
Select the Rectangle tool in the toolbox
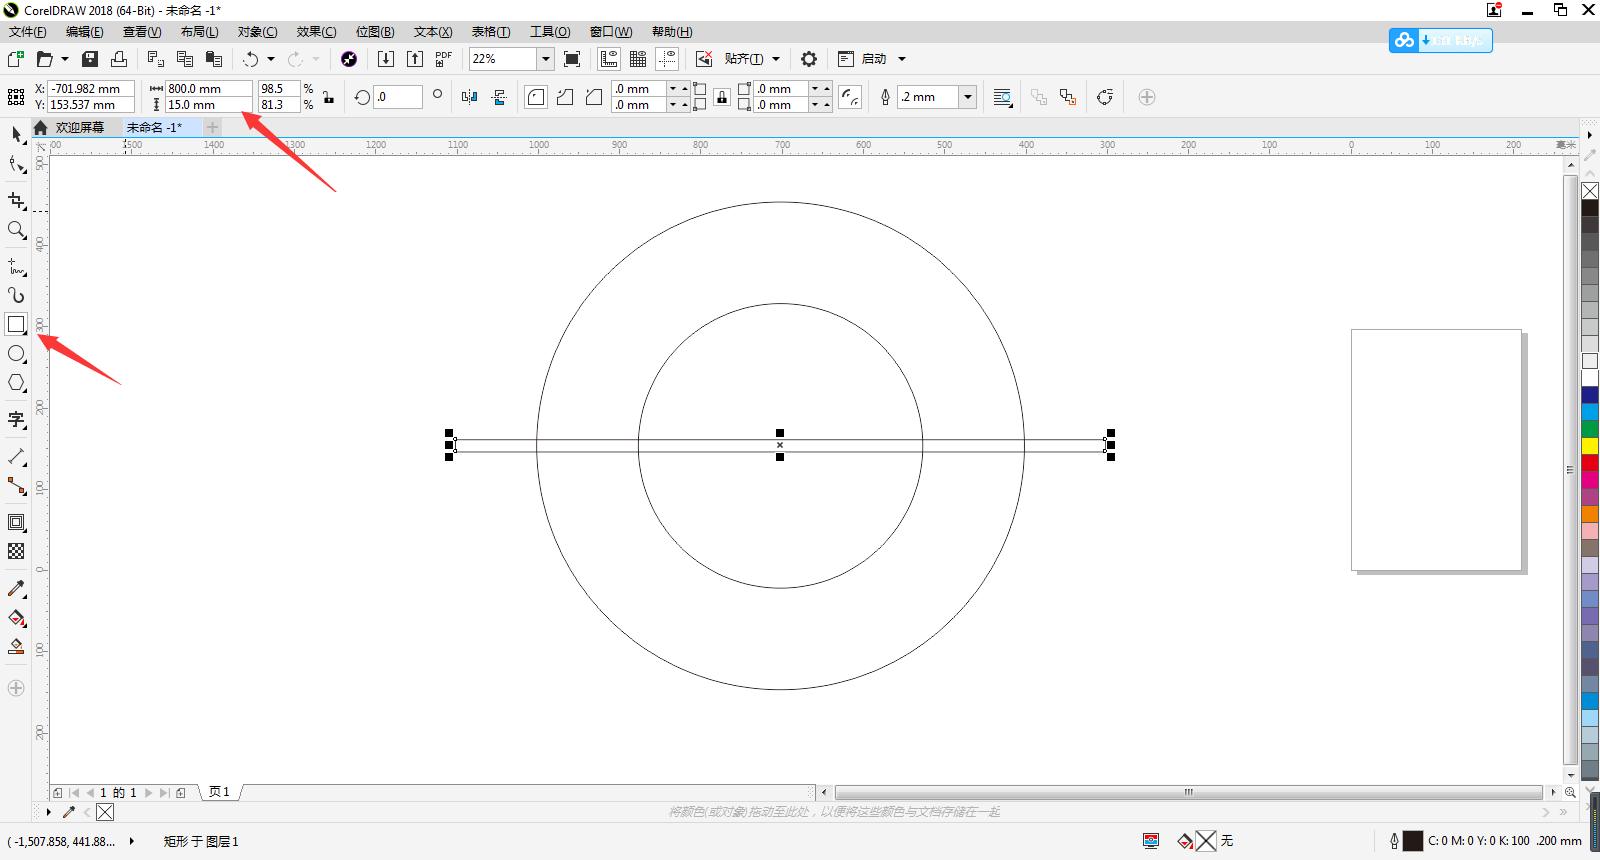tap(16, 324)
